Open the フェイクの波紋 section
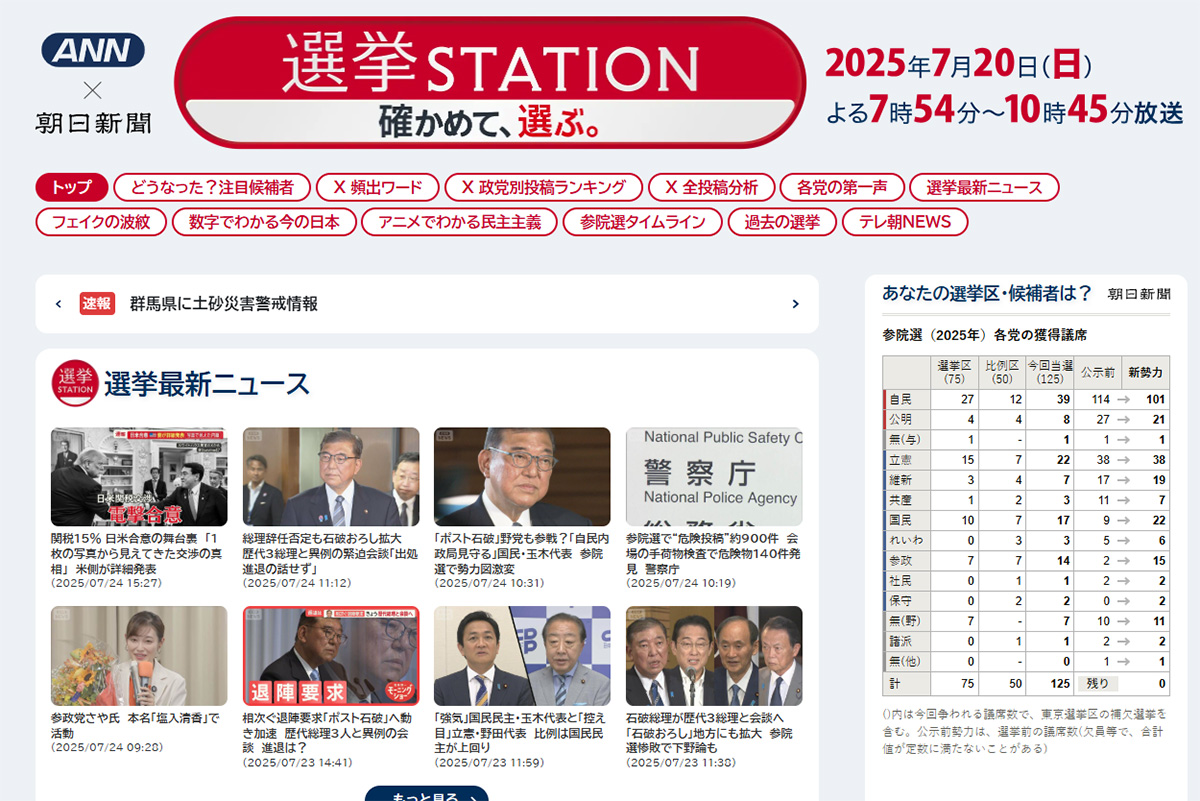Image resolution: width=1200 pixels, height=801 pixels. click(100, 222)
